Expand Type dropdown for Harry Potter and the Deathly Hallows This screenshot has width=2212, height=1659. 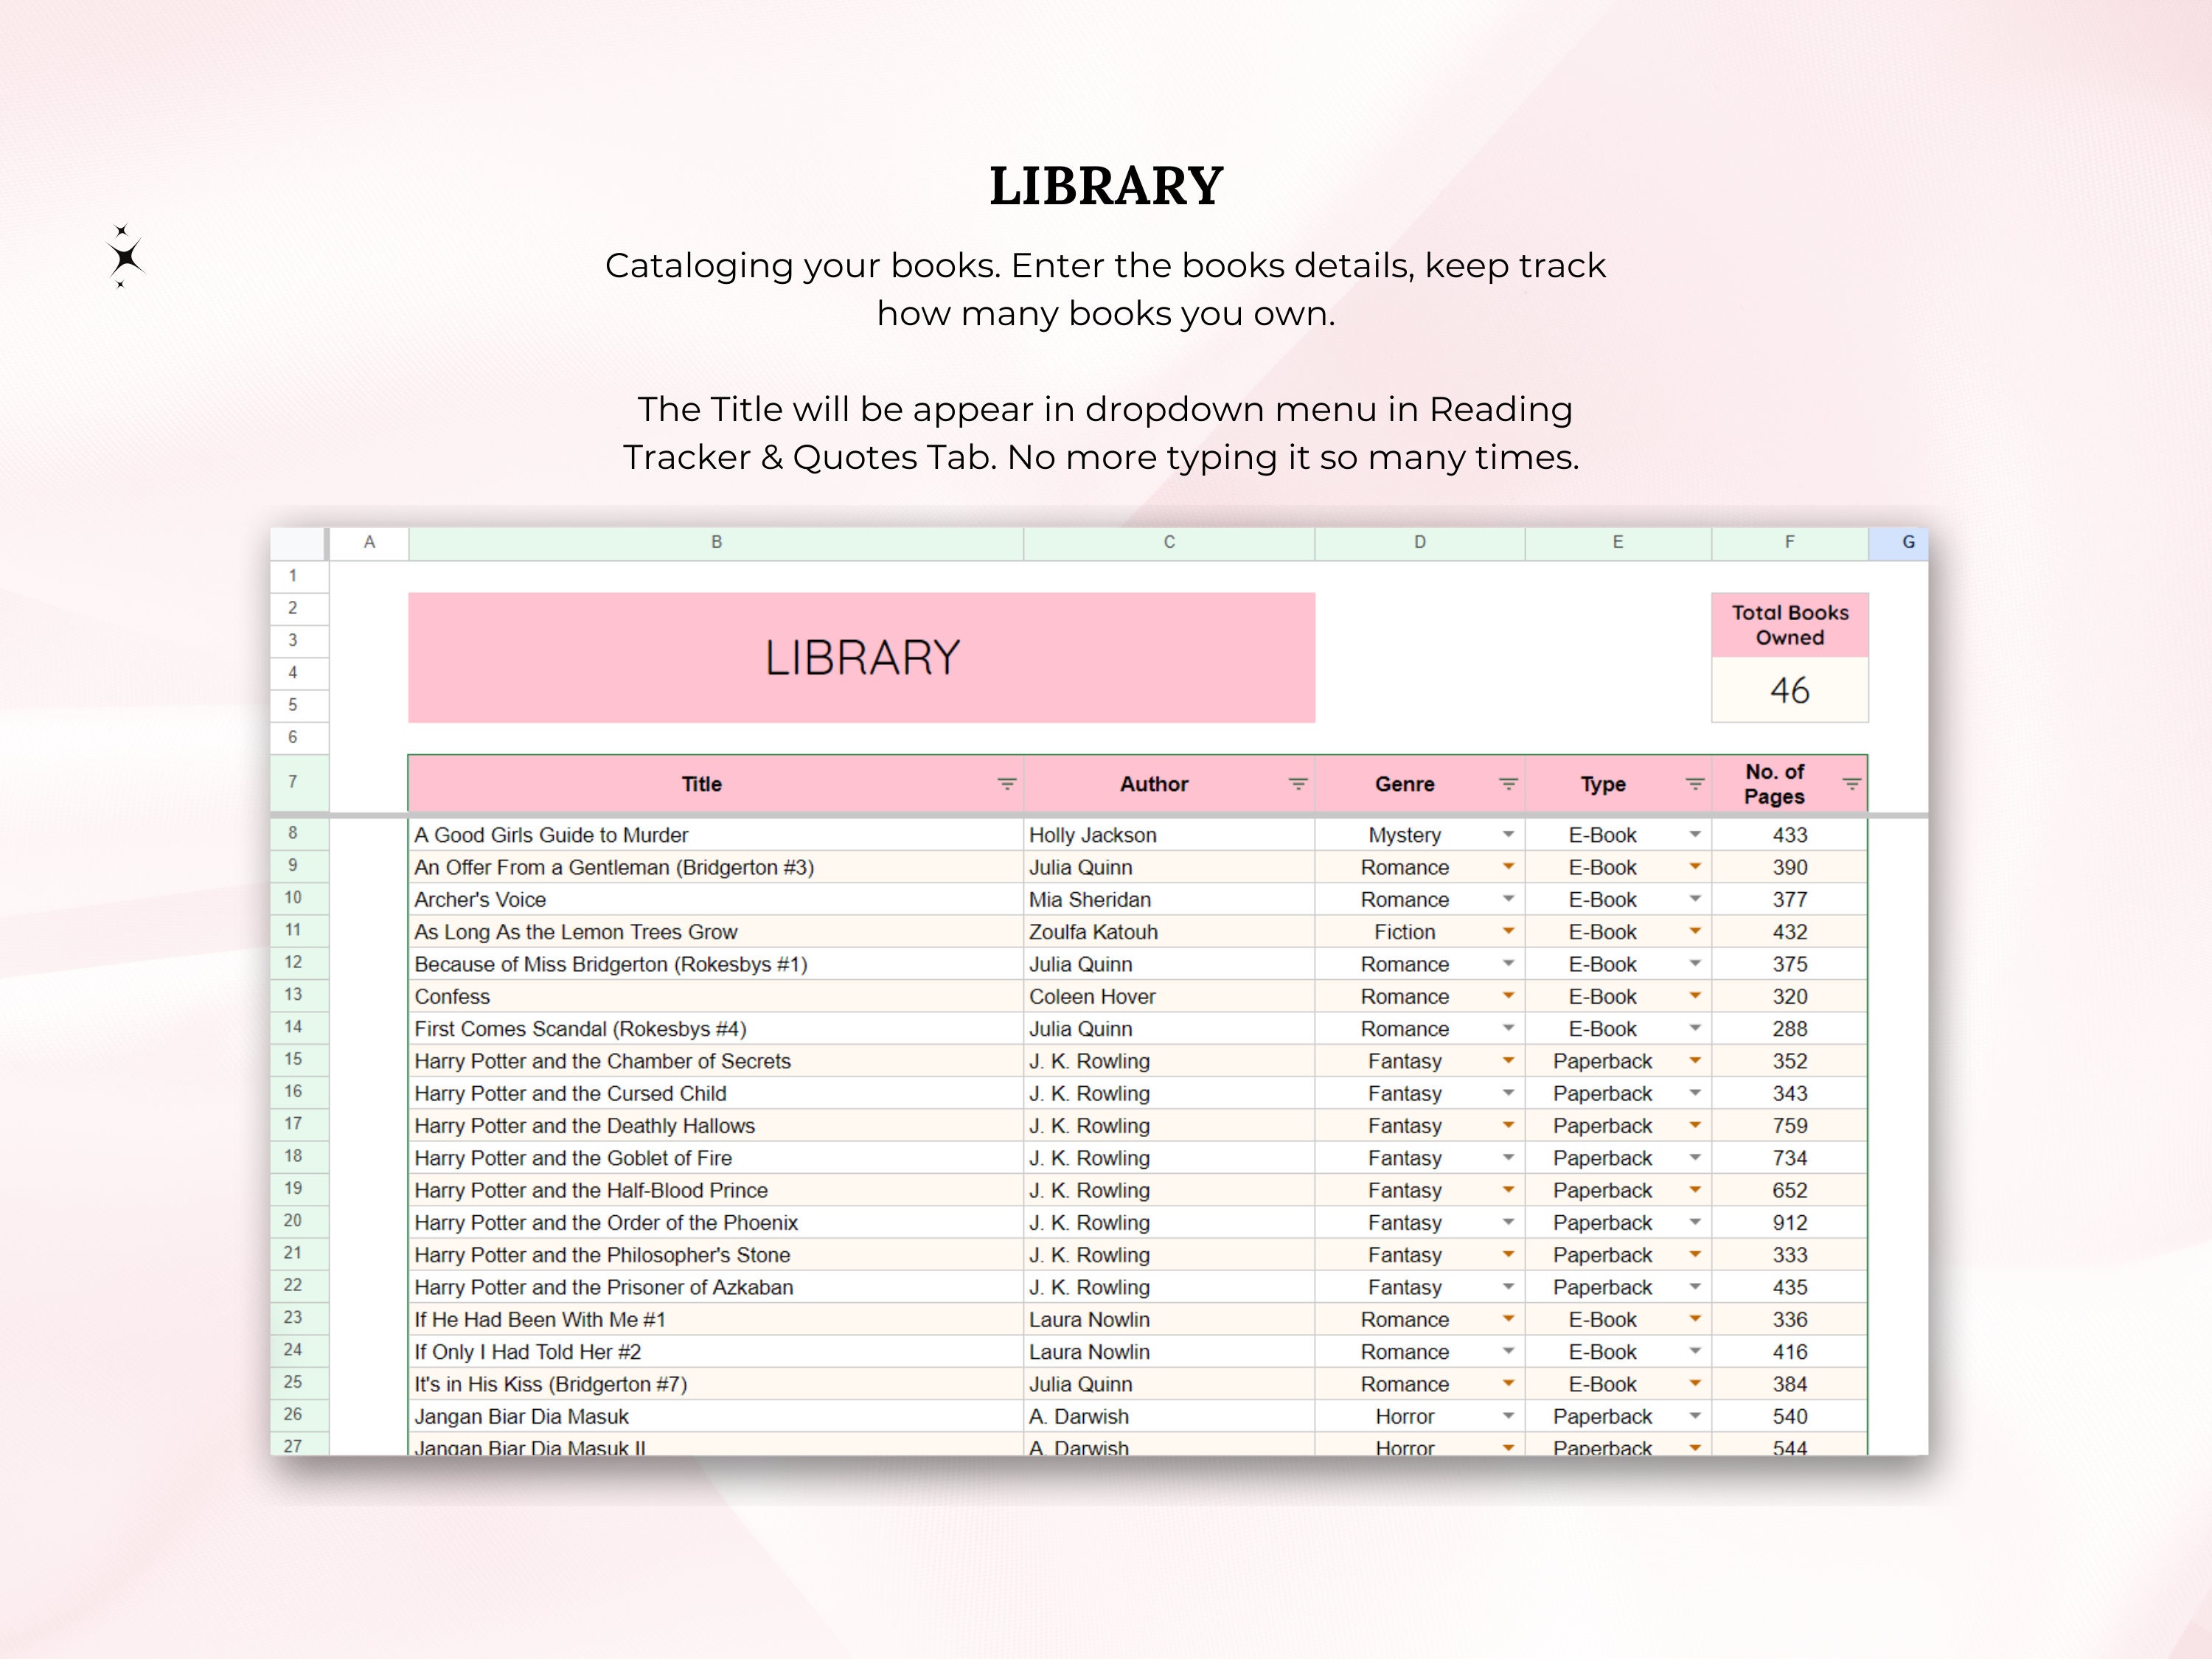pos(1694,1125)
